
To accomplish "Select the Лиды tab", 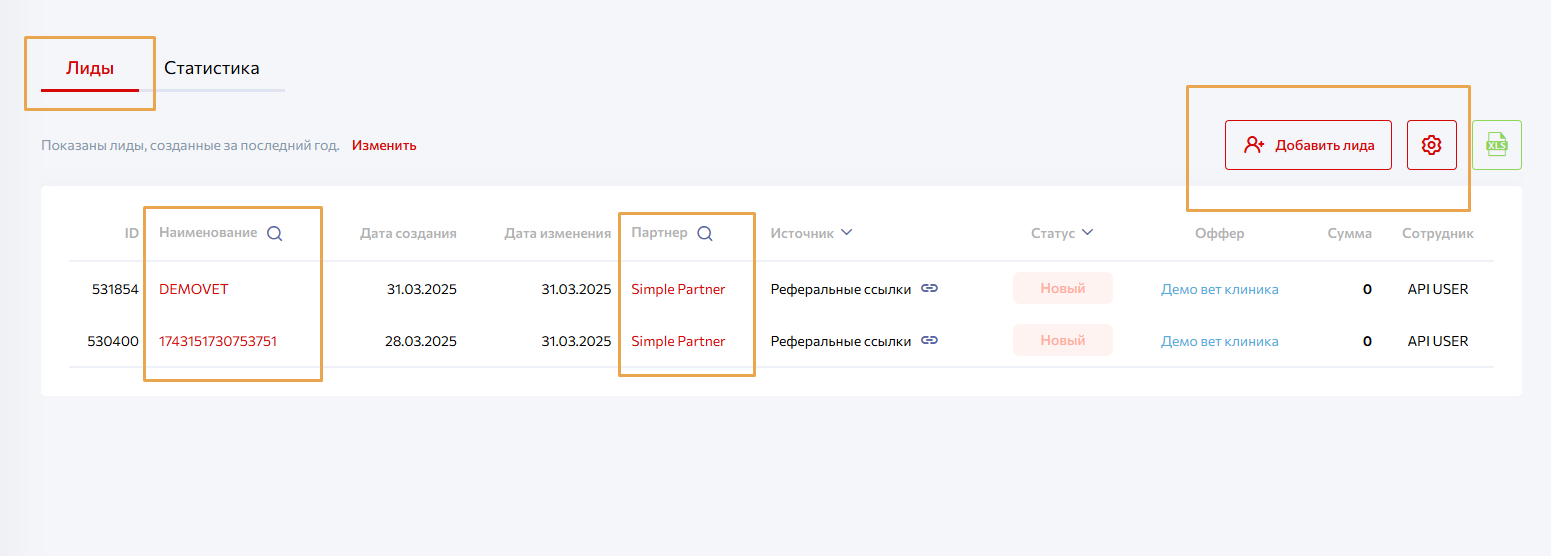I will (x=90, y=68).
